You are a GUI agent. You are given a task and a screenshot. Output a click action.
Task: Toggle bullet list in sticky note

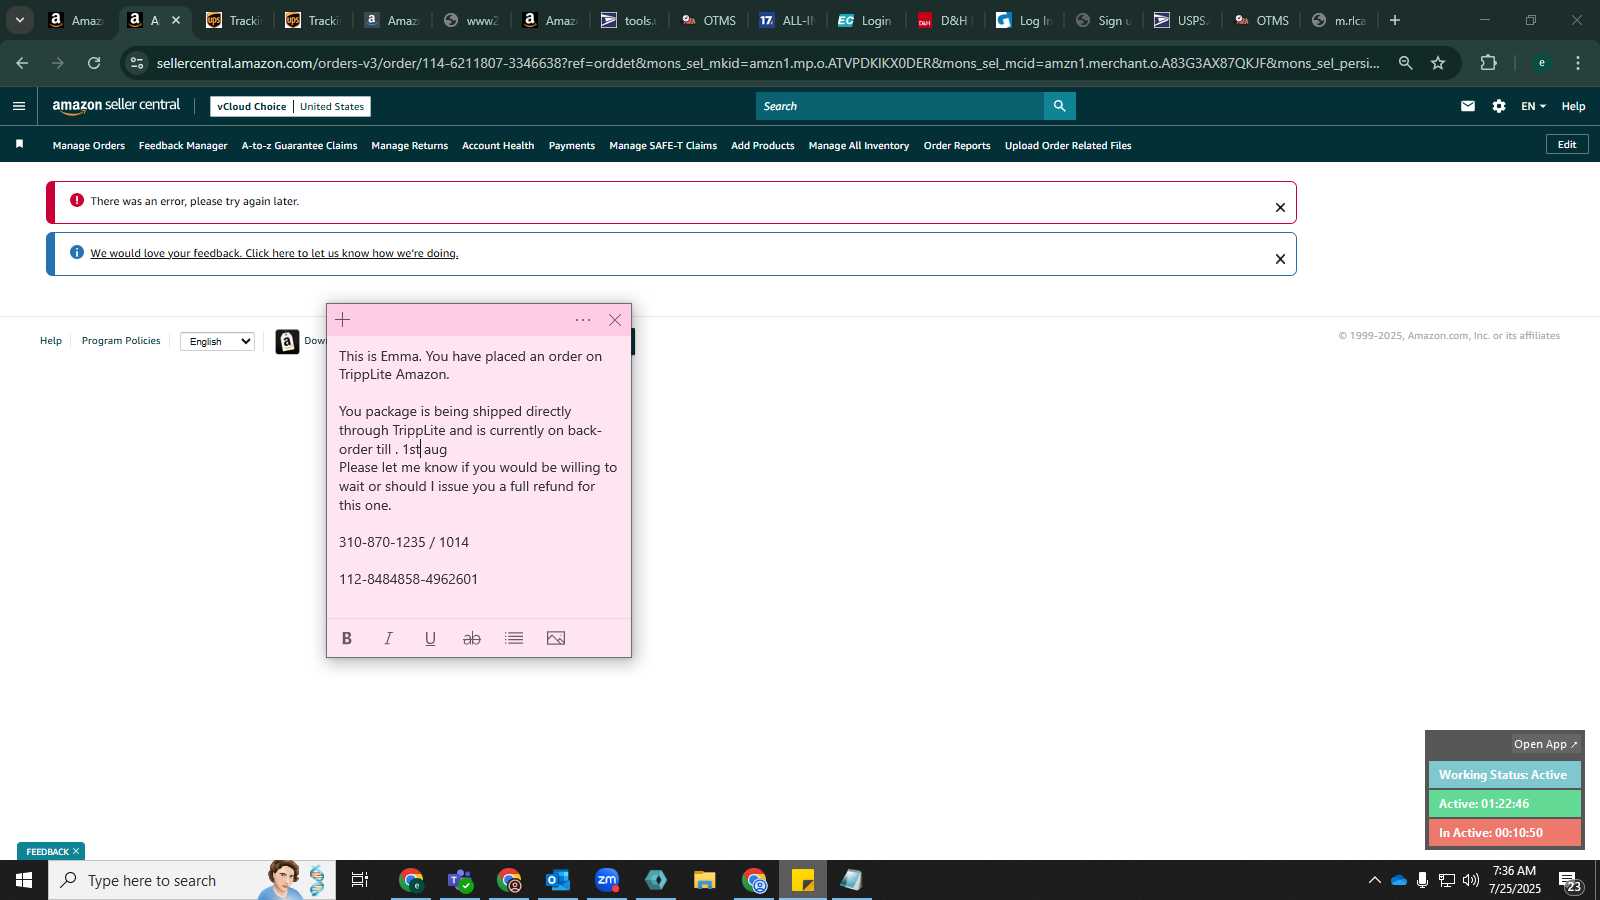[514, 638]
